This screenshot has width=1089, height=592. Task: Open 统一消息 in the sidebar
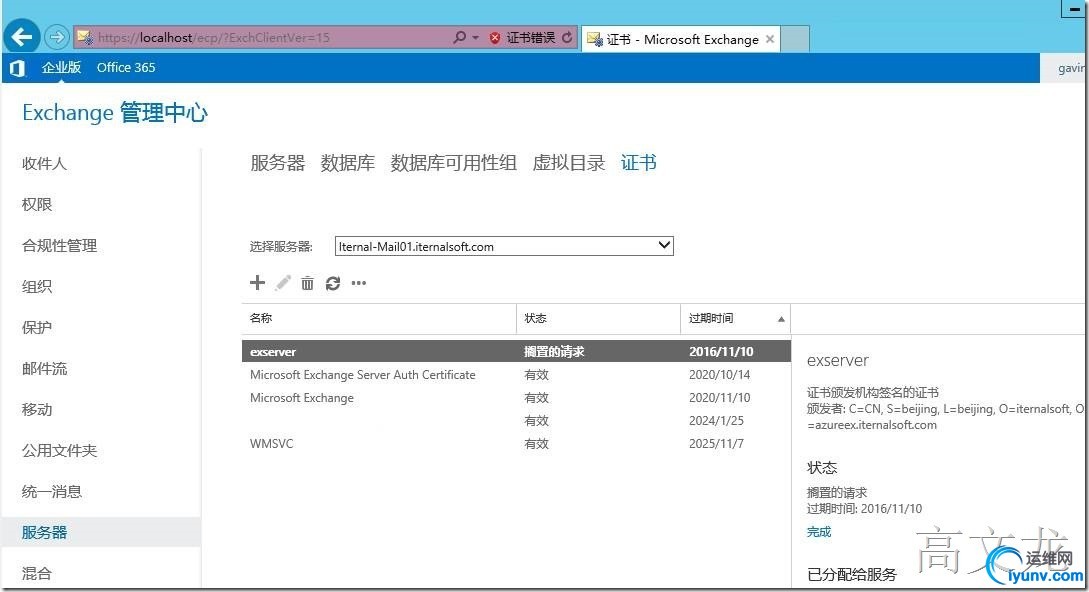click(52, 491)
